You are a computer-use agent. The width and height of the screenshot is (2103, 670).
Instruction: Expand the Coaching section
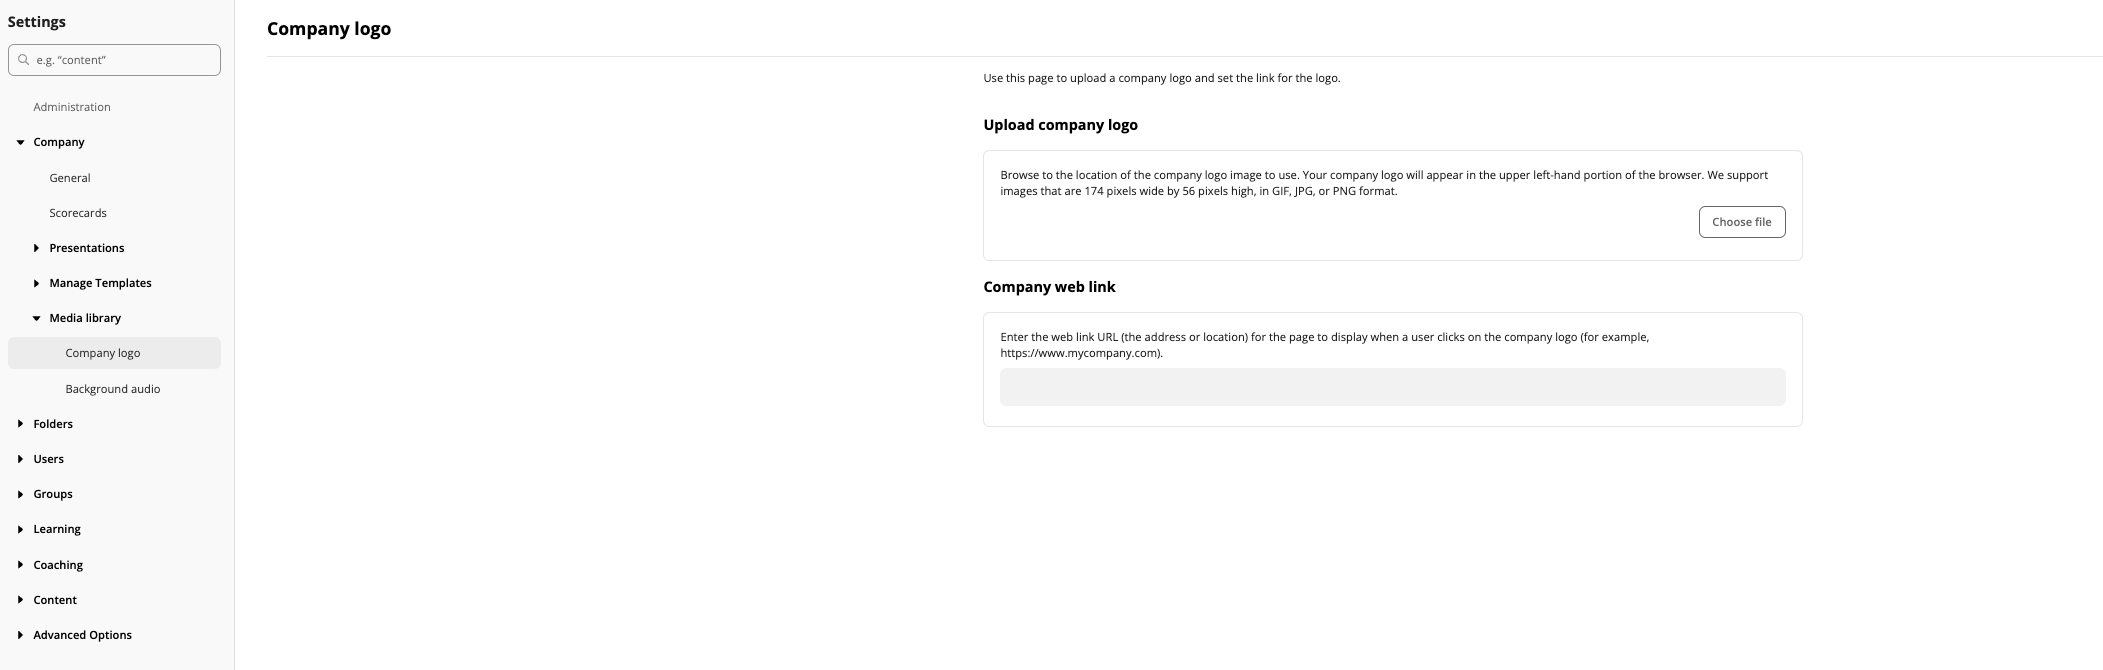point(21,564)
